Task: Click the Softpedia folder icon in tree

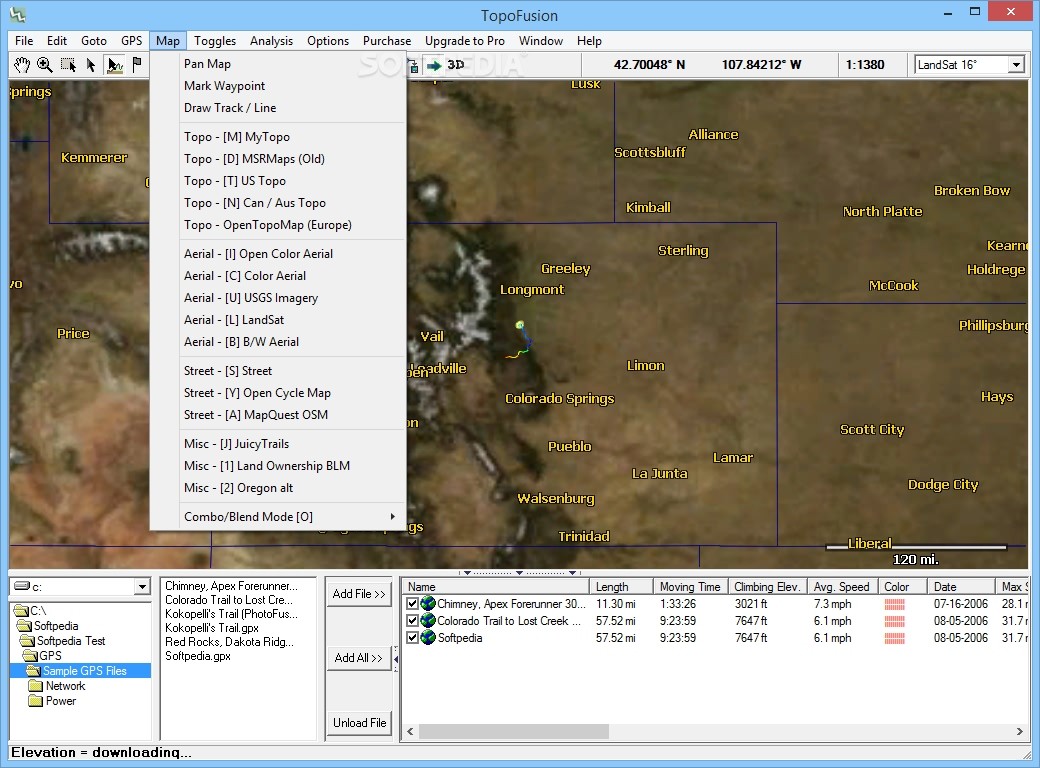Action: 25,626
